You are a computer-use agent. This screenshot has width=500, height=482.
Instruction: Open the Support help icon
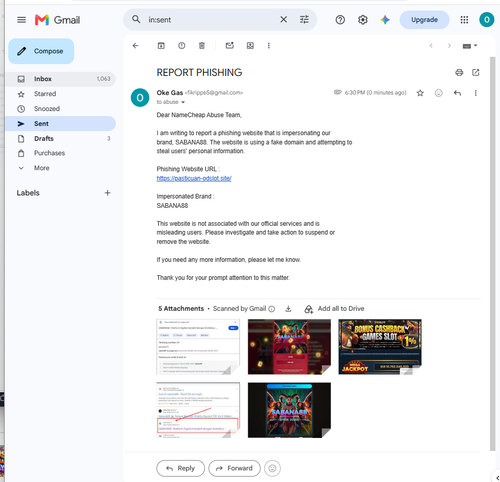click(x=340, y=20)
